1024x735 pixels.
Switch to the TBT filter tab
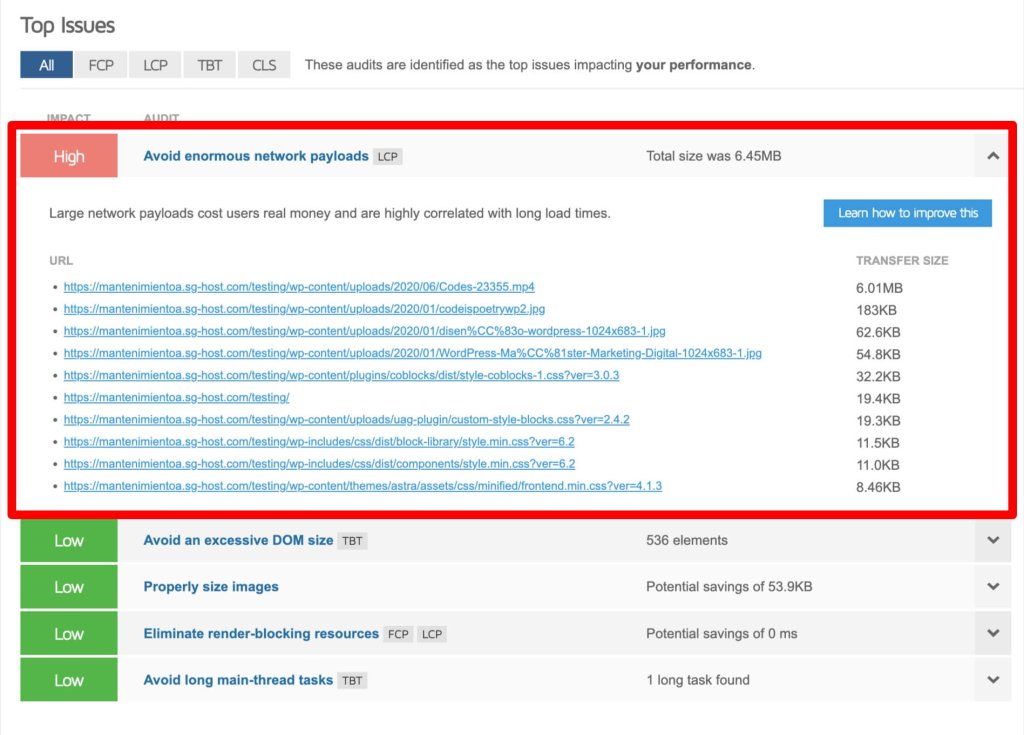pos(210,65)
